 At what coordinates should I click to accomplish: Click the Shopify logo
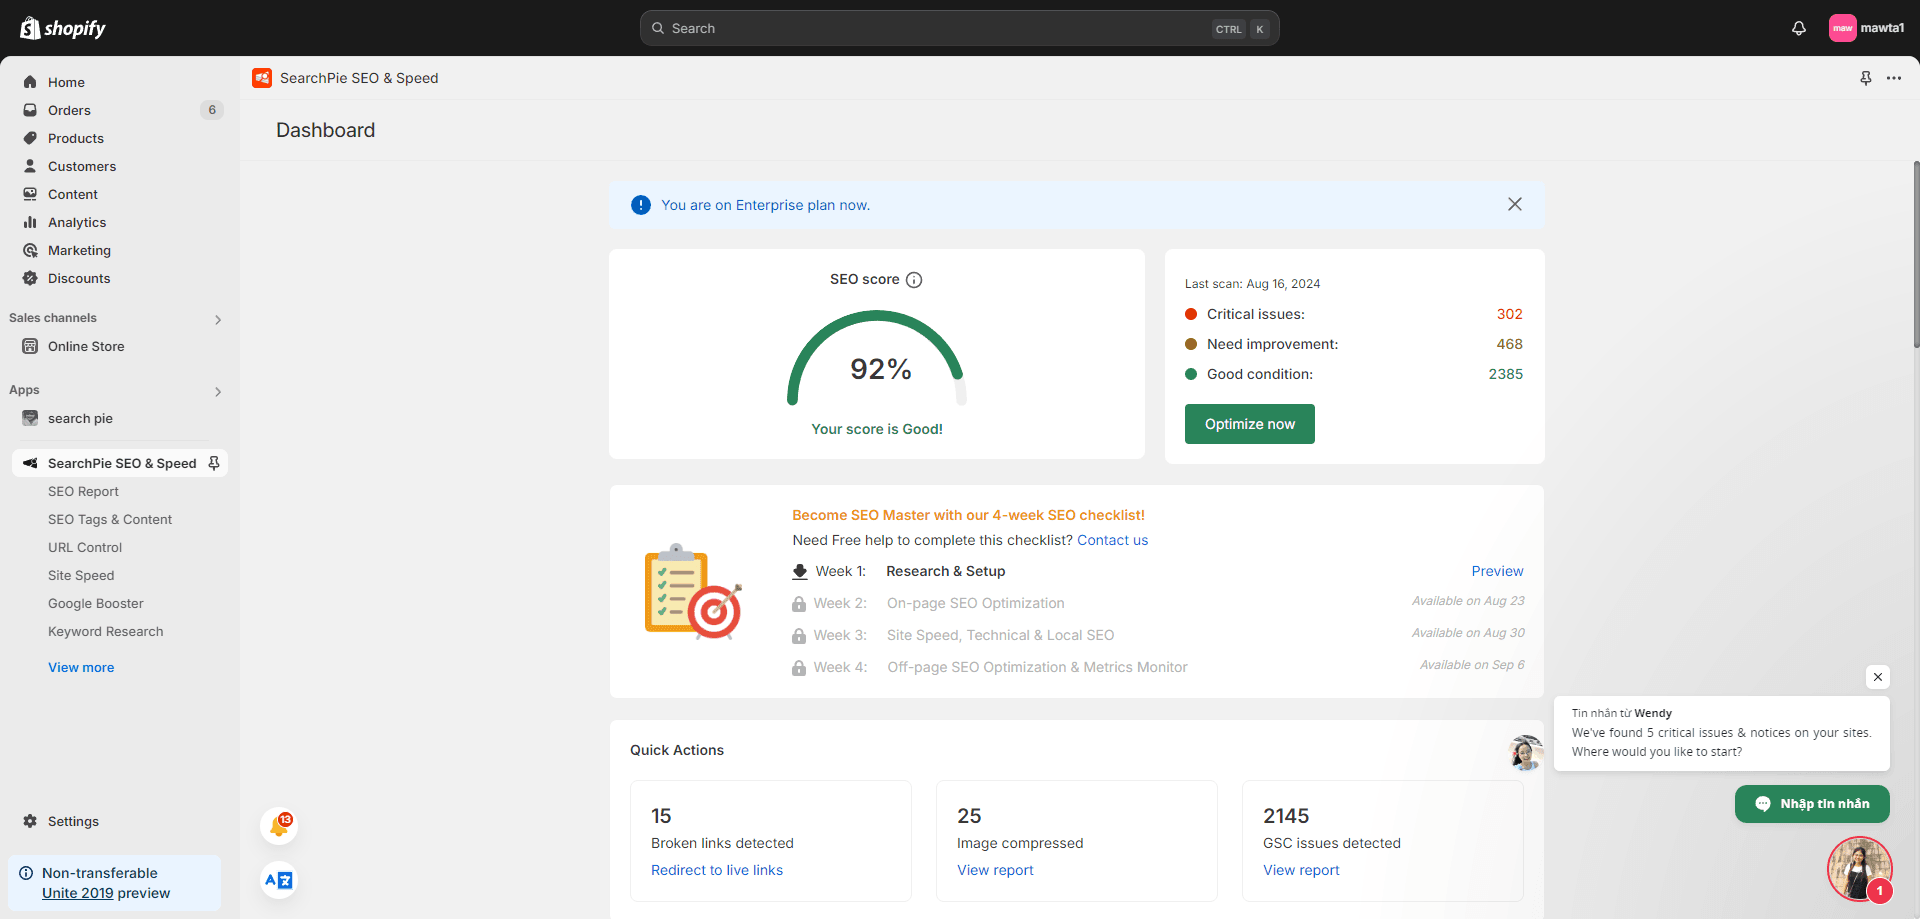pyautogui.click(x=63, y=28)
